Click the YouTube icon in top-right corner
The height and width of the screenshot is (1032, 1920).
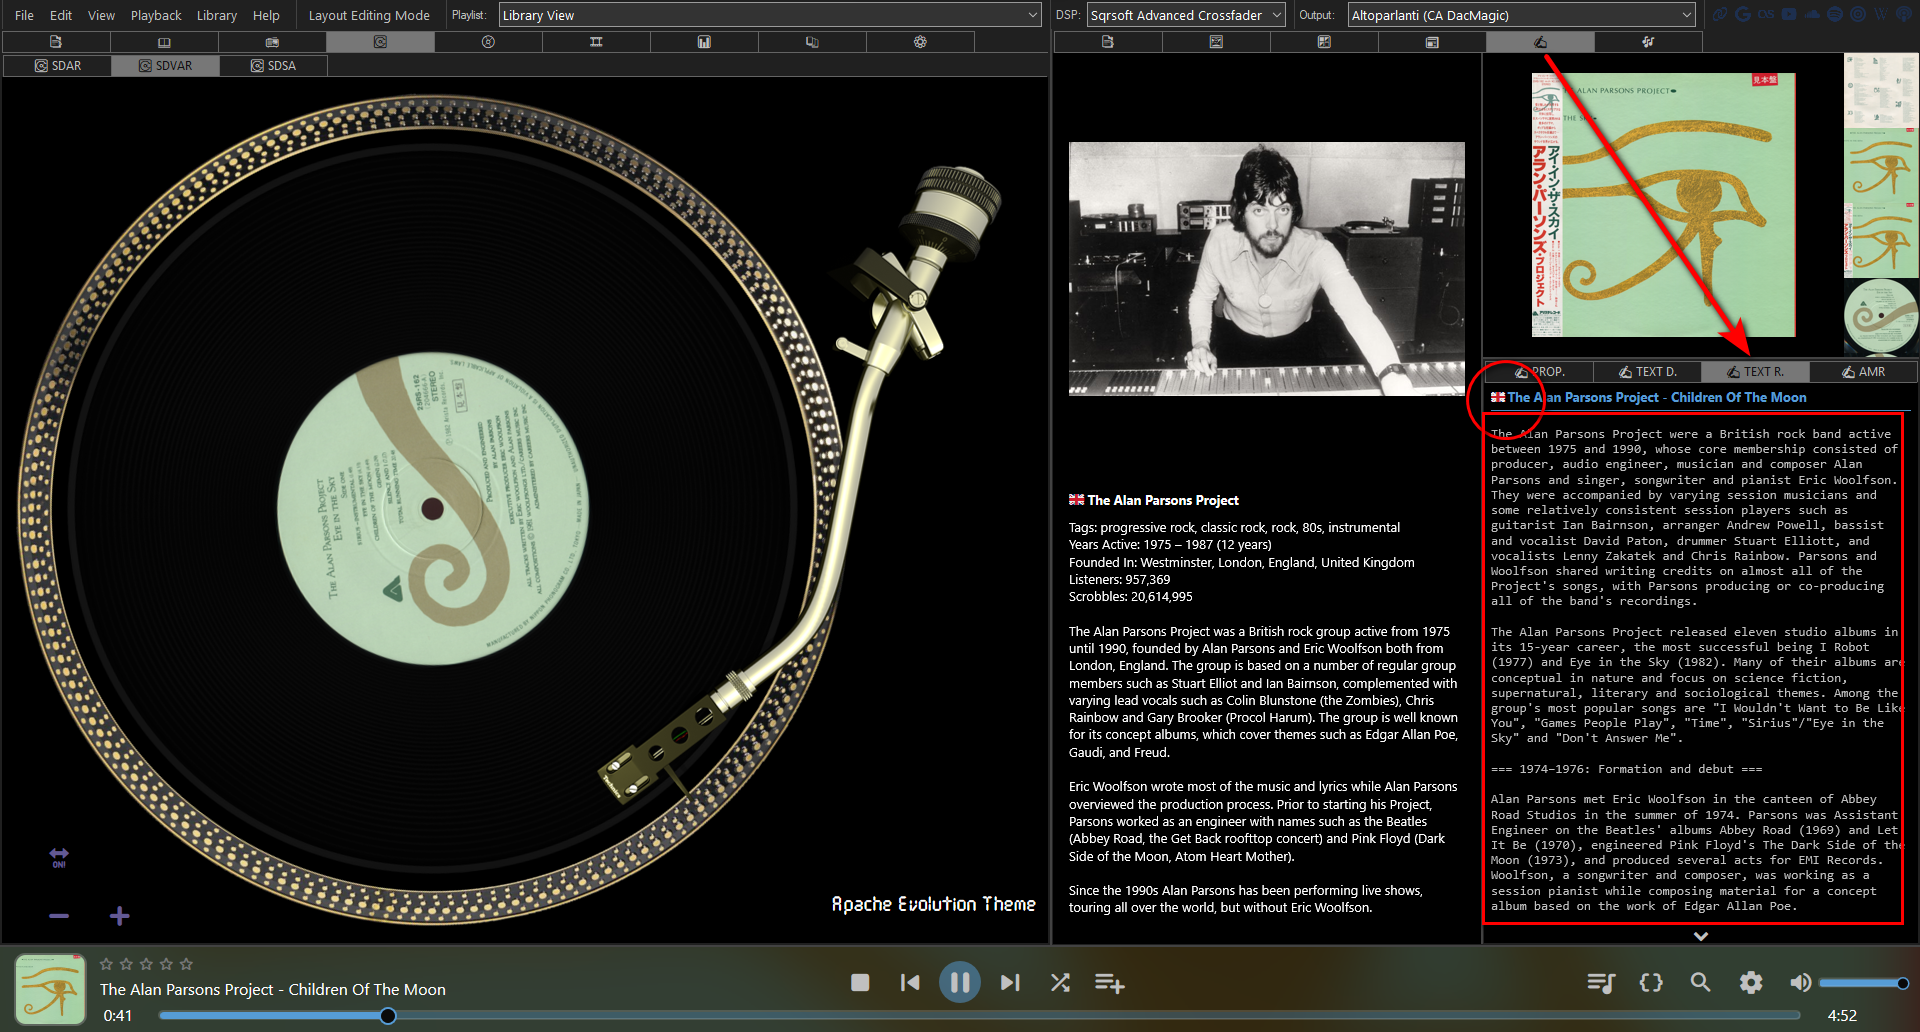pos(1789,15)
